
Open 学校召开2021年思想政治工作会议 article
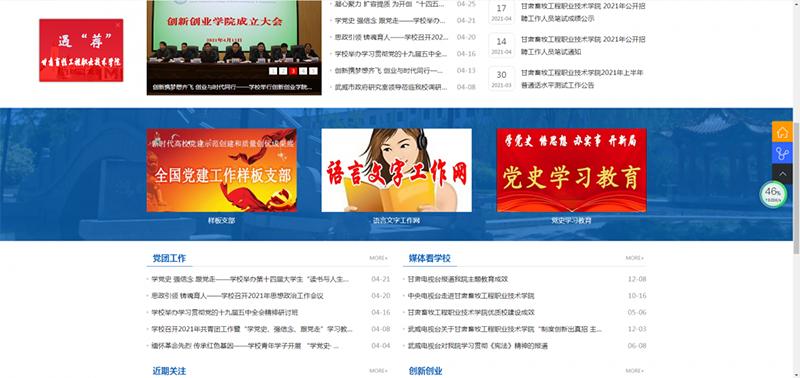[x=237, y=296]
